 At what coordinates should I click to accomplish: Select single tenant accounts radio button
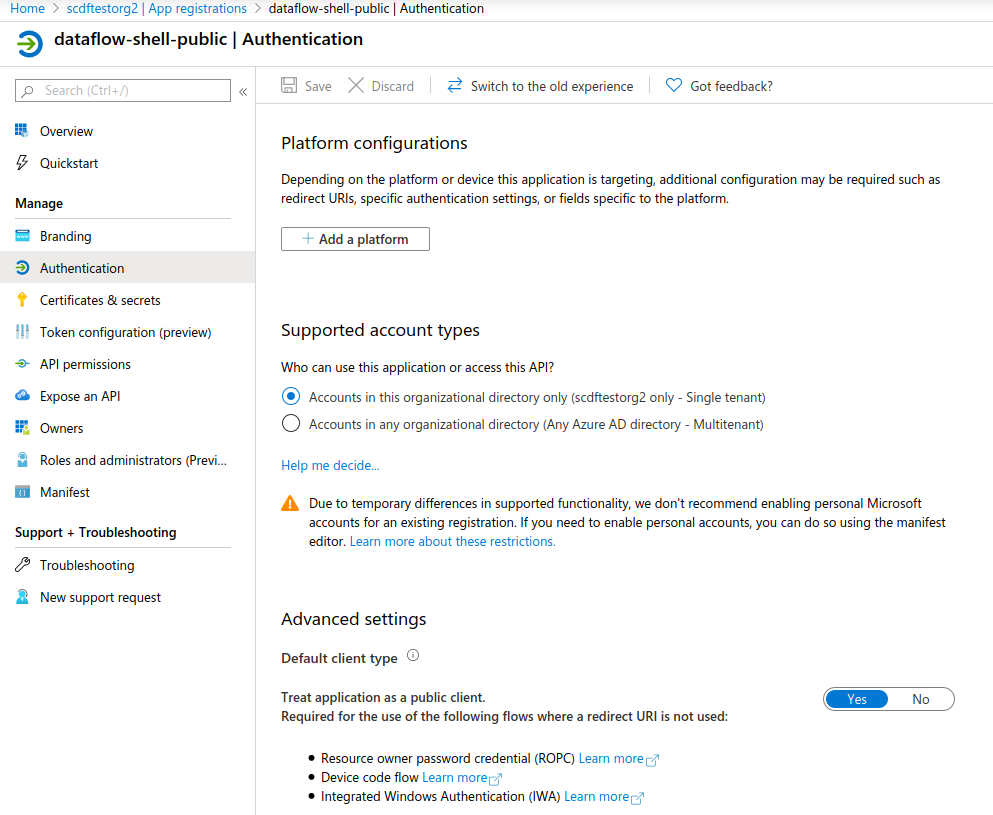(x=291, y=397)
